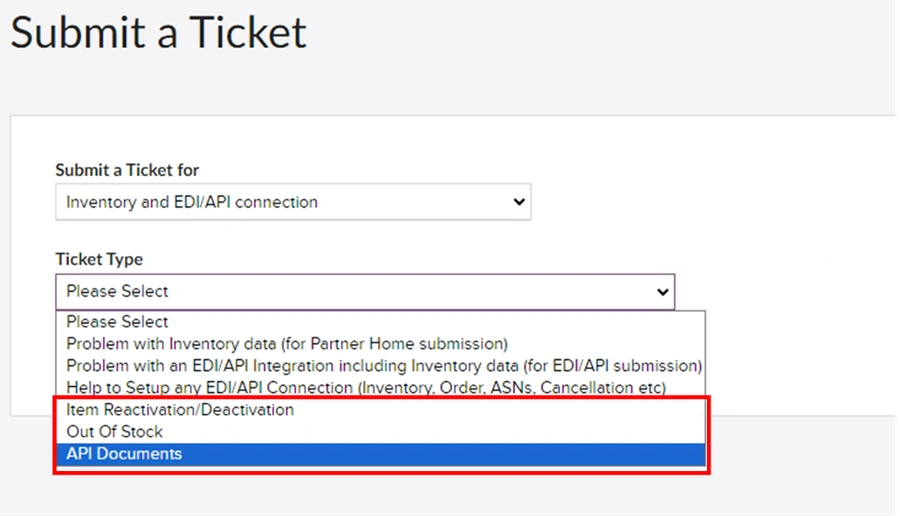Click empty space right of 'Item Reactivation/Deactivation'
Viewport: 900px width, 516px height.
tap(499, 410)
